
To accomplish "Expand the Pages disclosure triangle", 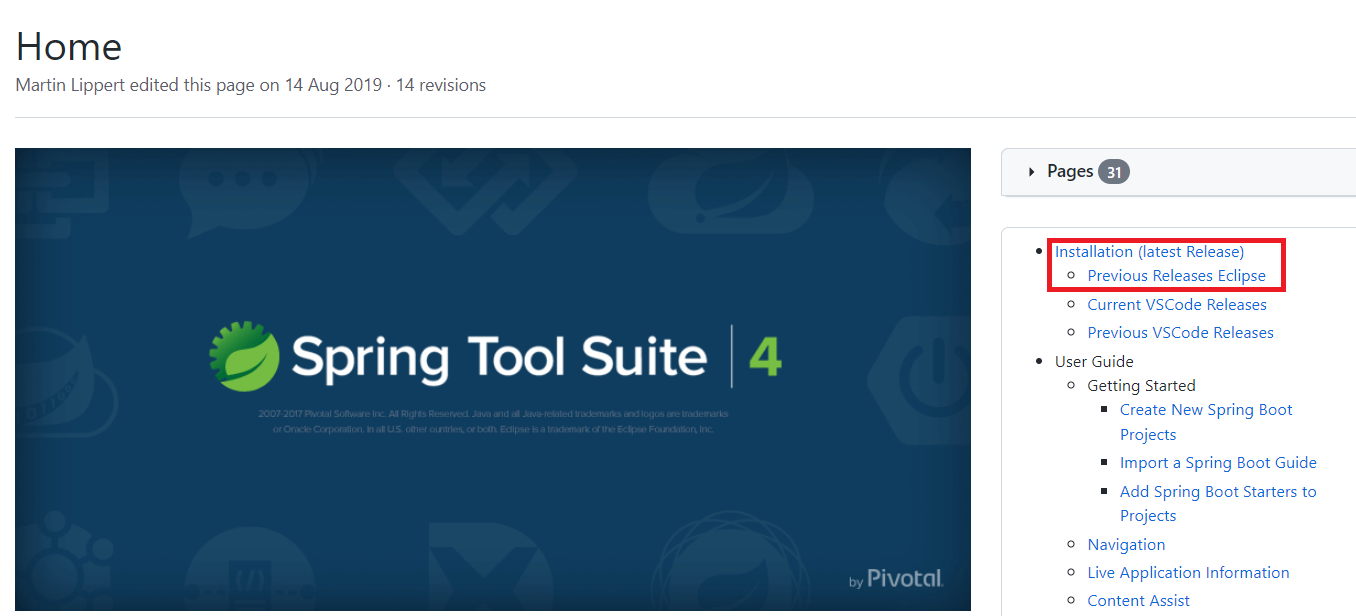I will 1031,172.
